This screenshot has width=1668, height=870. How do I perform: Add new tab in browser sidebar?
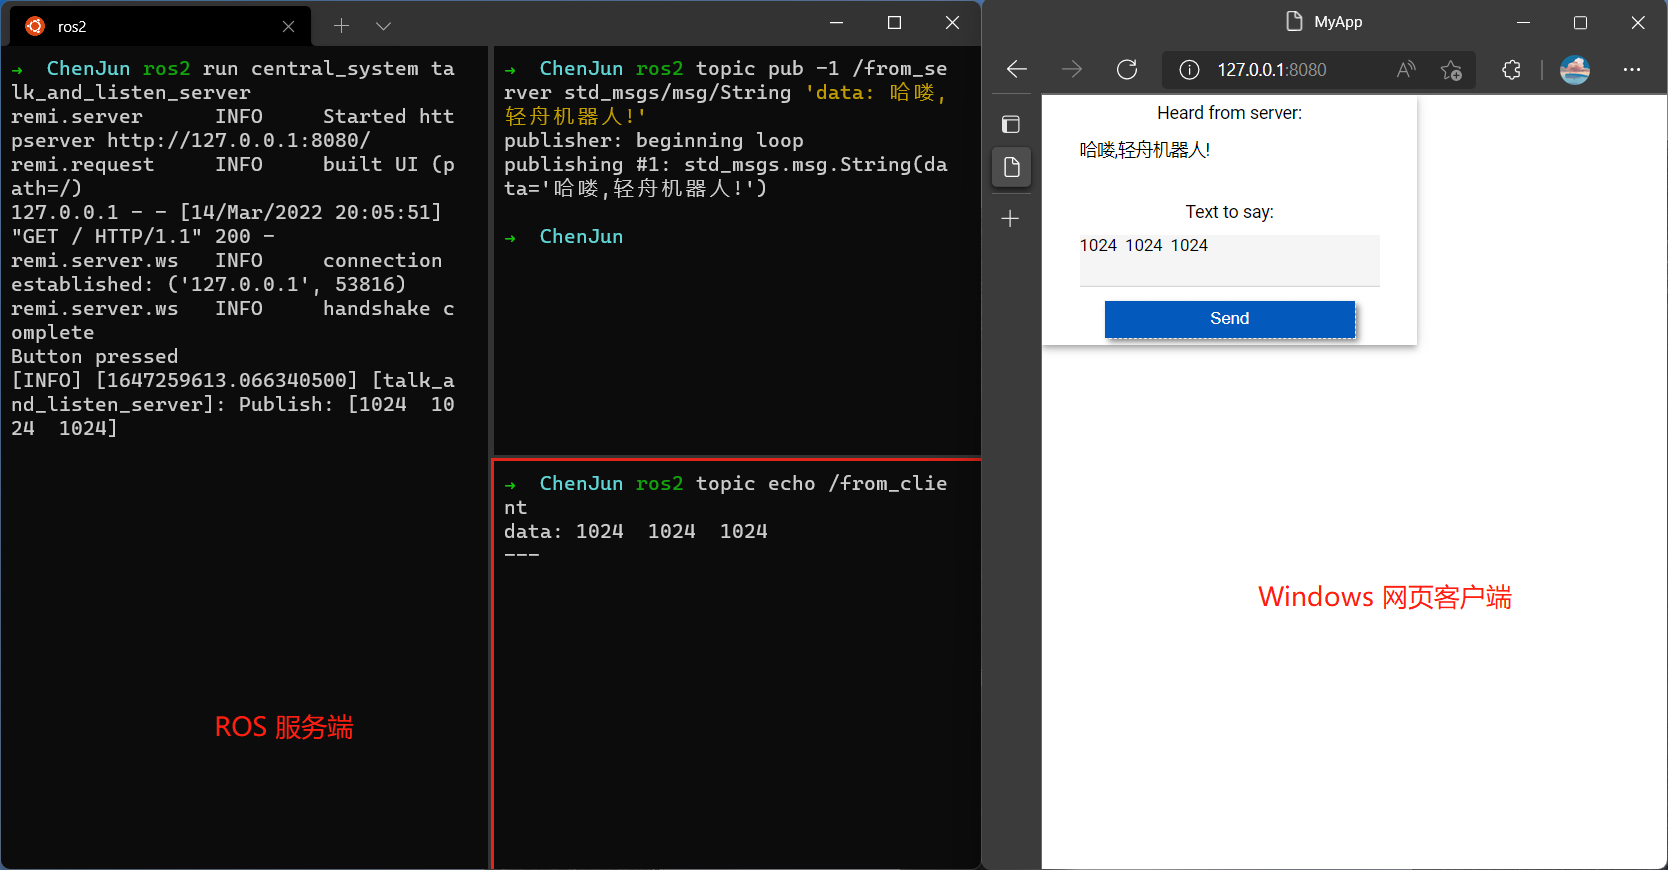pyautogui.click(x=1011, y=218)
